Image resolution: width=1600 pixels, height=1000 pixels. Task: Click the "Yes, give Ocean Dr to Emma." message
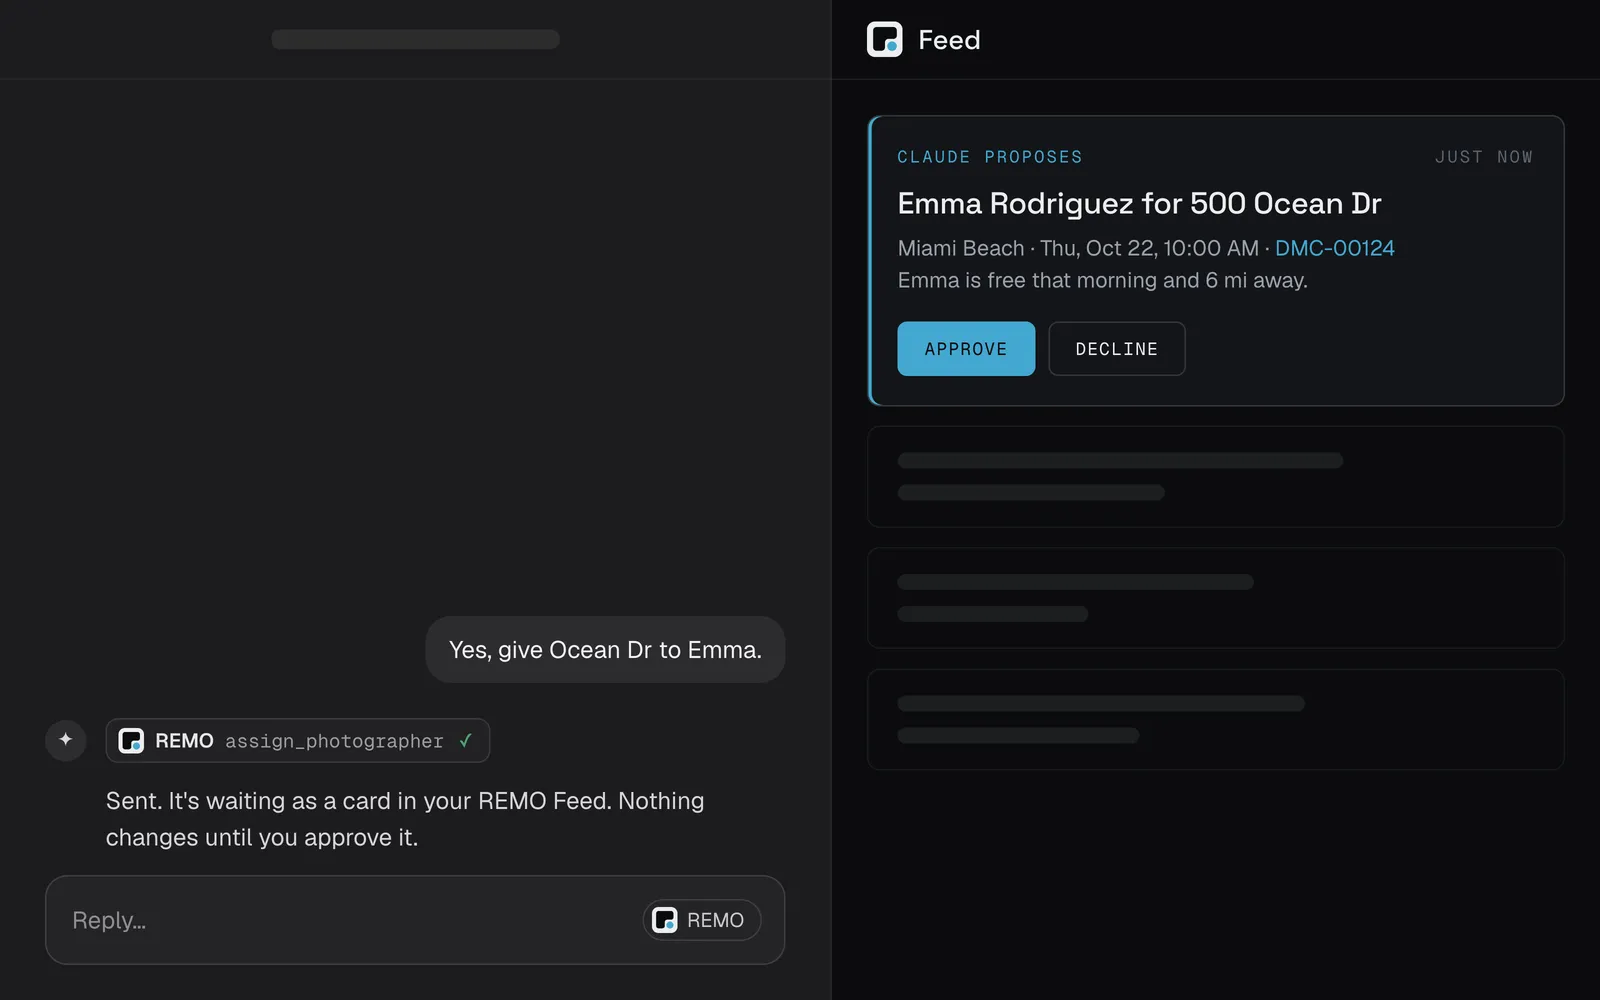(x=605, y=650)
